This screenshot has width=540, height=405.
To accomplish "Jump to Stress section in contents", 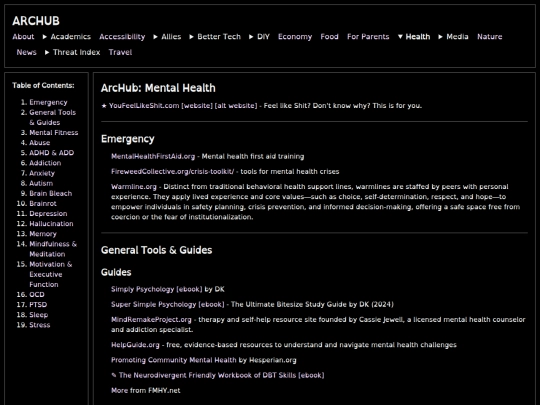I will [40, 325].
